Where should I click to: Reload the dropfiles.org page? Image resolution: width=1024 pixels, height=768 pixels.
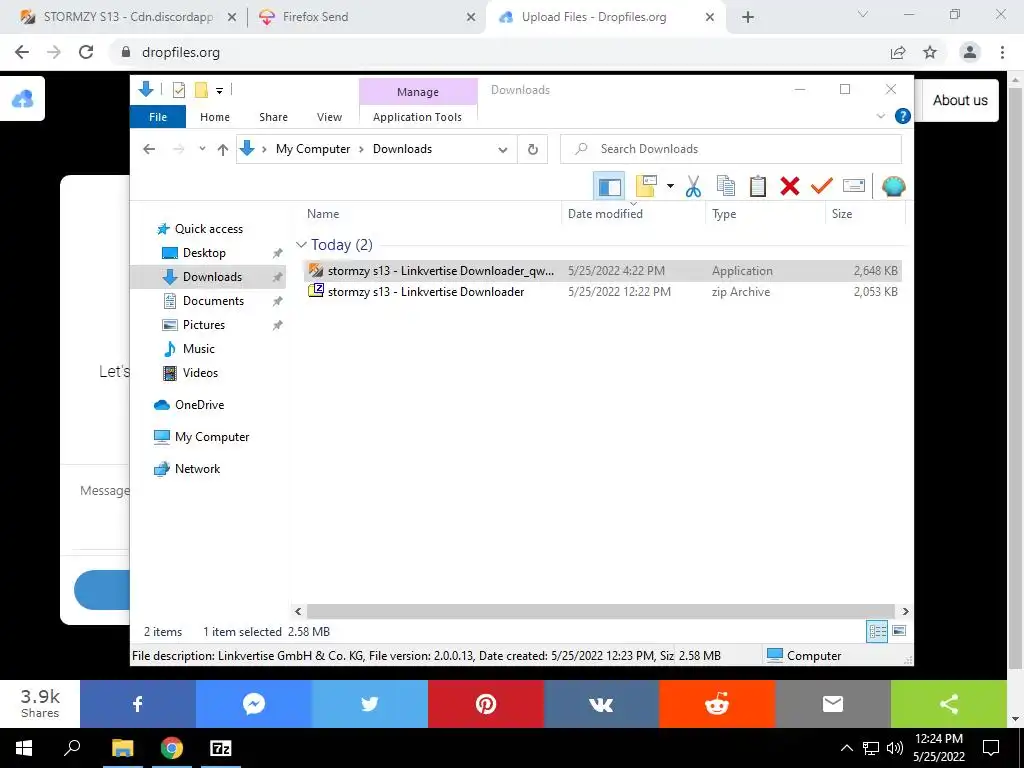coord(86,52)
